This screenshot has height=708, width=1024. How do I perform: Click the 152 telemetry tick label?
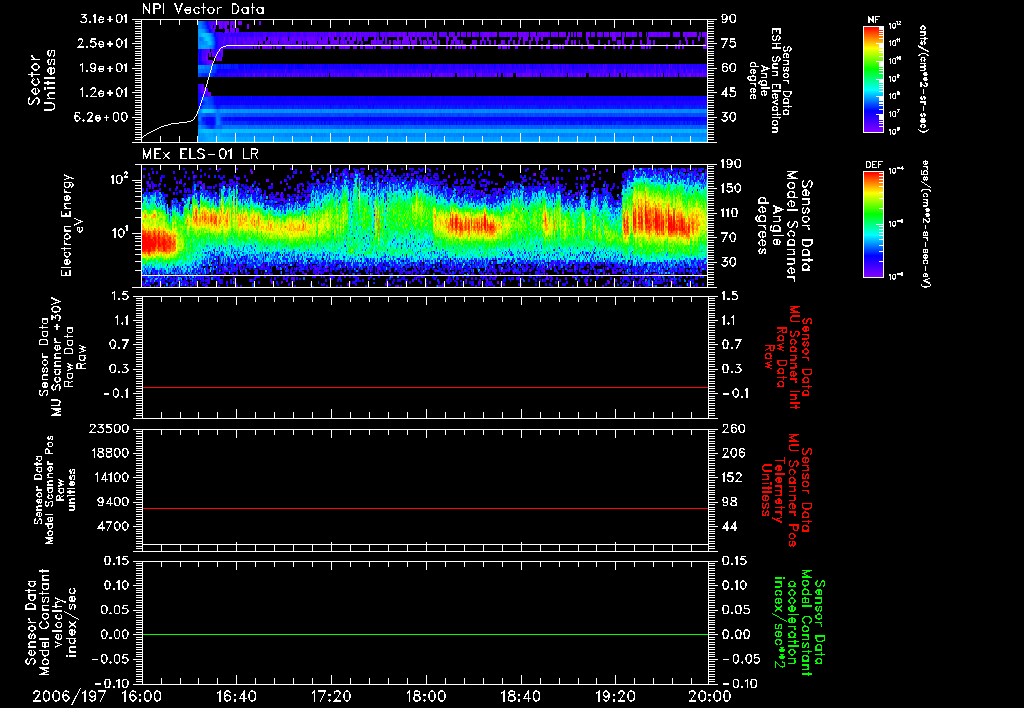coord(731,477)
